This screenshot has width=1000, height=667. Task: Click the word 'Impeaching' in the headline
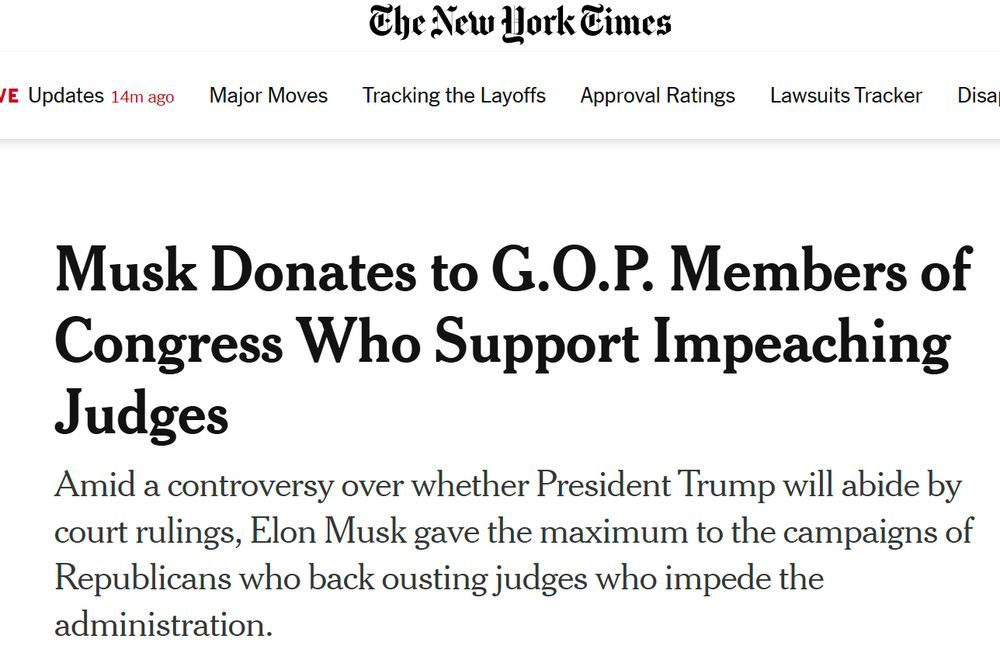tap(802, 344)
